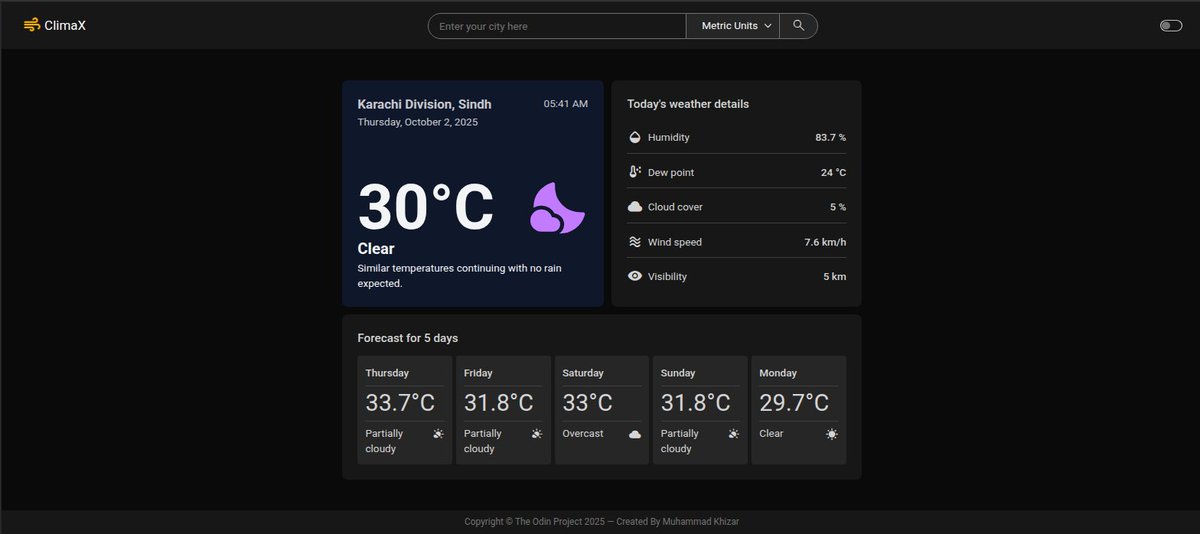This screenshot has width=1200, height=534.
Task: Click the 'Clear' condition label in current weather
Action: (376, 249)
